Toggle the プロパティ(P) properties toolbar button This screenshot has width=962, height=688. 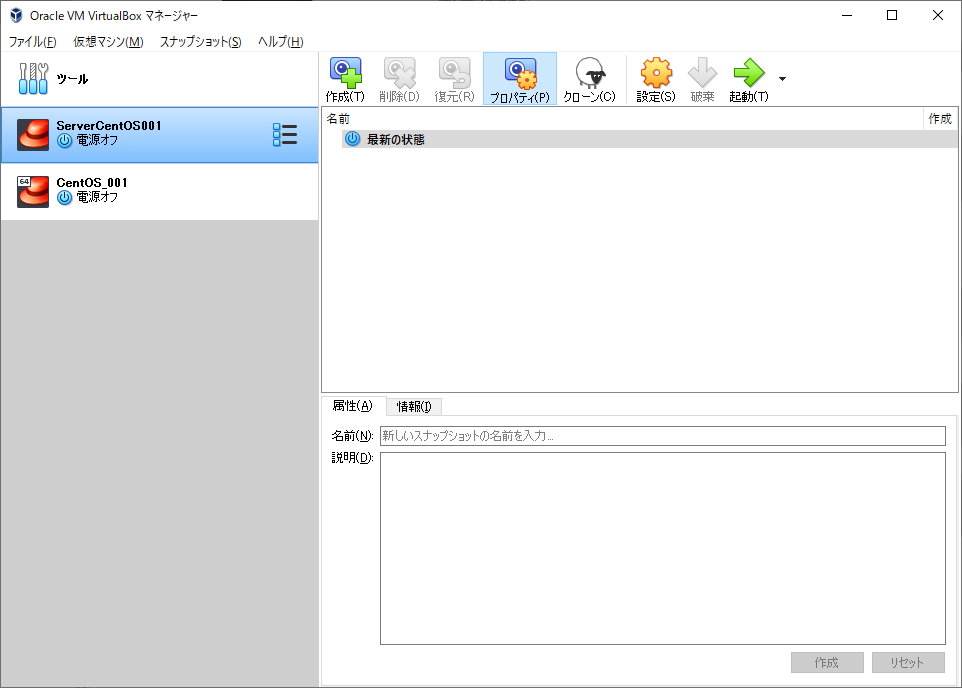click(520, 79)
